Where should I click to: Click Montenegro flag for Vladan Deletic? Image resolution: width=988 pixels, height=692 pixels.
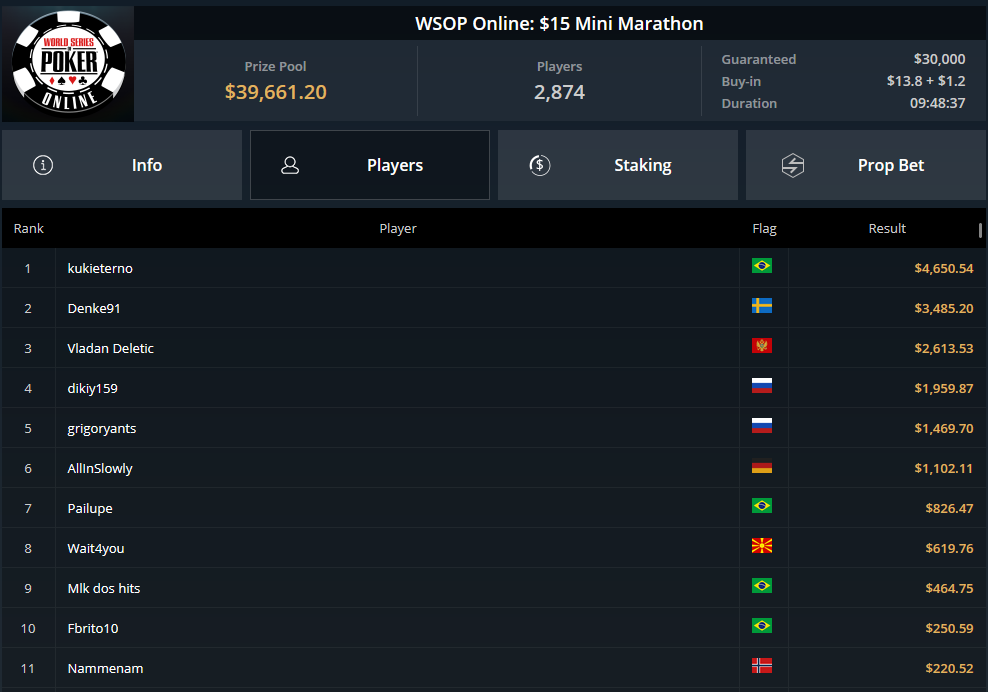point(762,345)
